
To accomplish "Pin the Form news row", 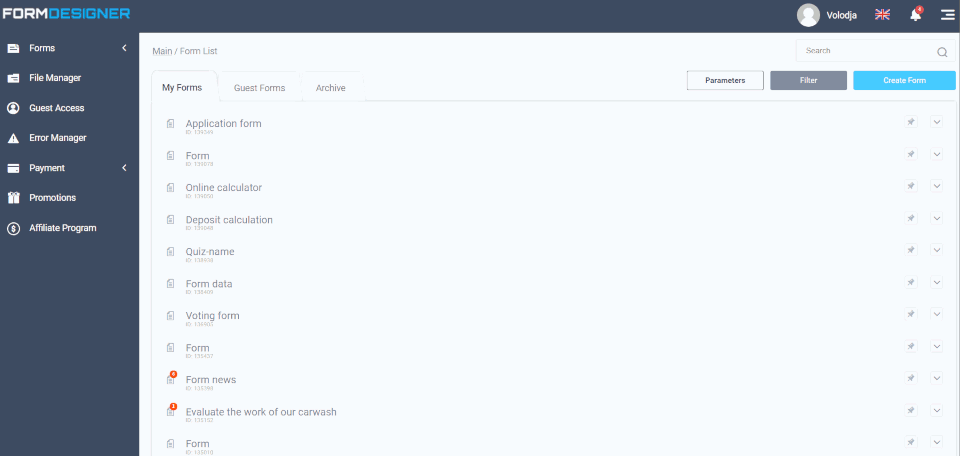I will coord(911,378).
